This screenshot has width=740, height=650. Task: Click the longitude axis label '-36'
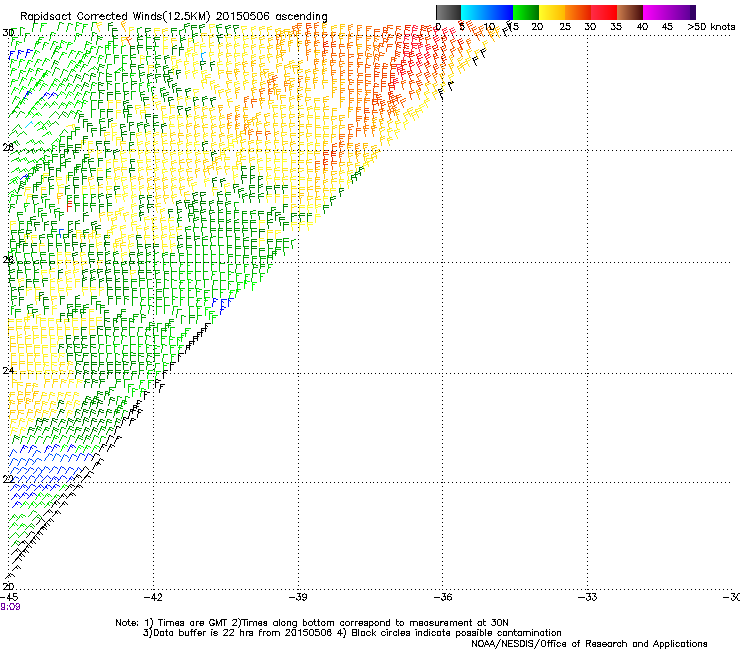[x=442, y=597]
